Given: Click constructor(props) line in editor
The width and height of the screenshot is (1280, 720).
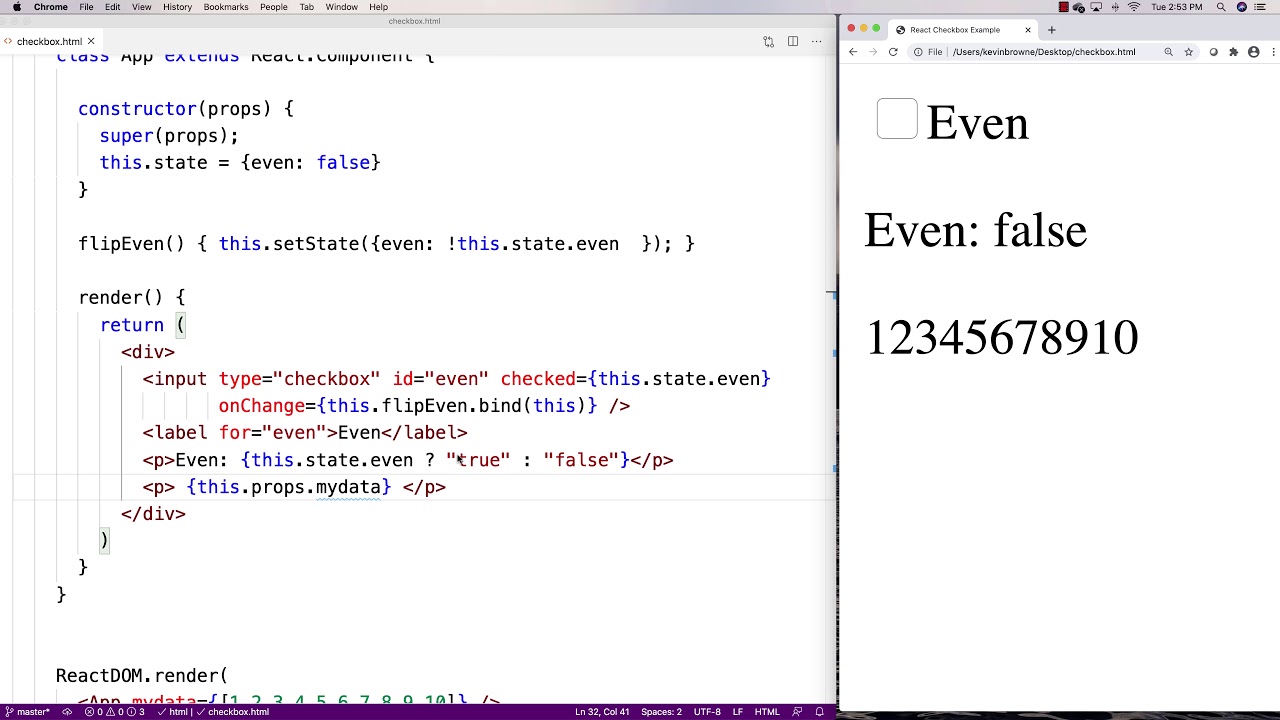Looking at the screenshot, I should [186, 109].
